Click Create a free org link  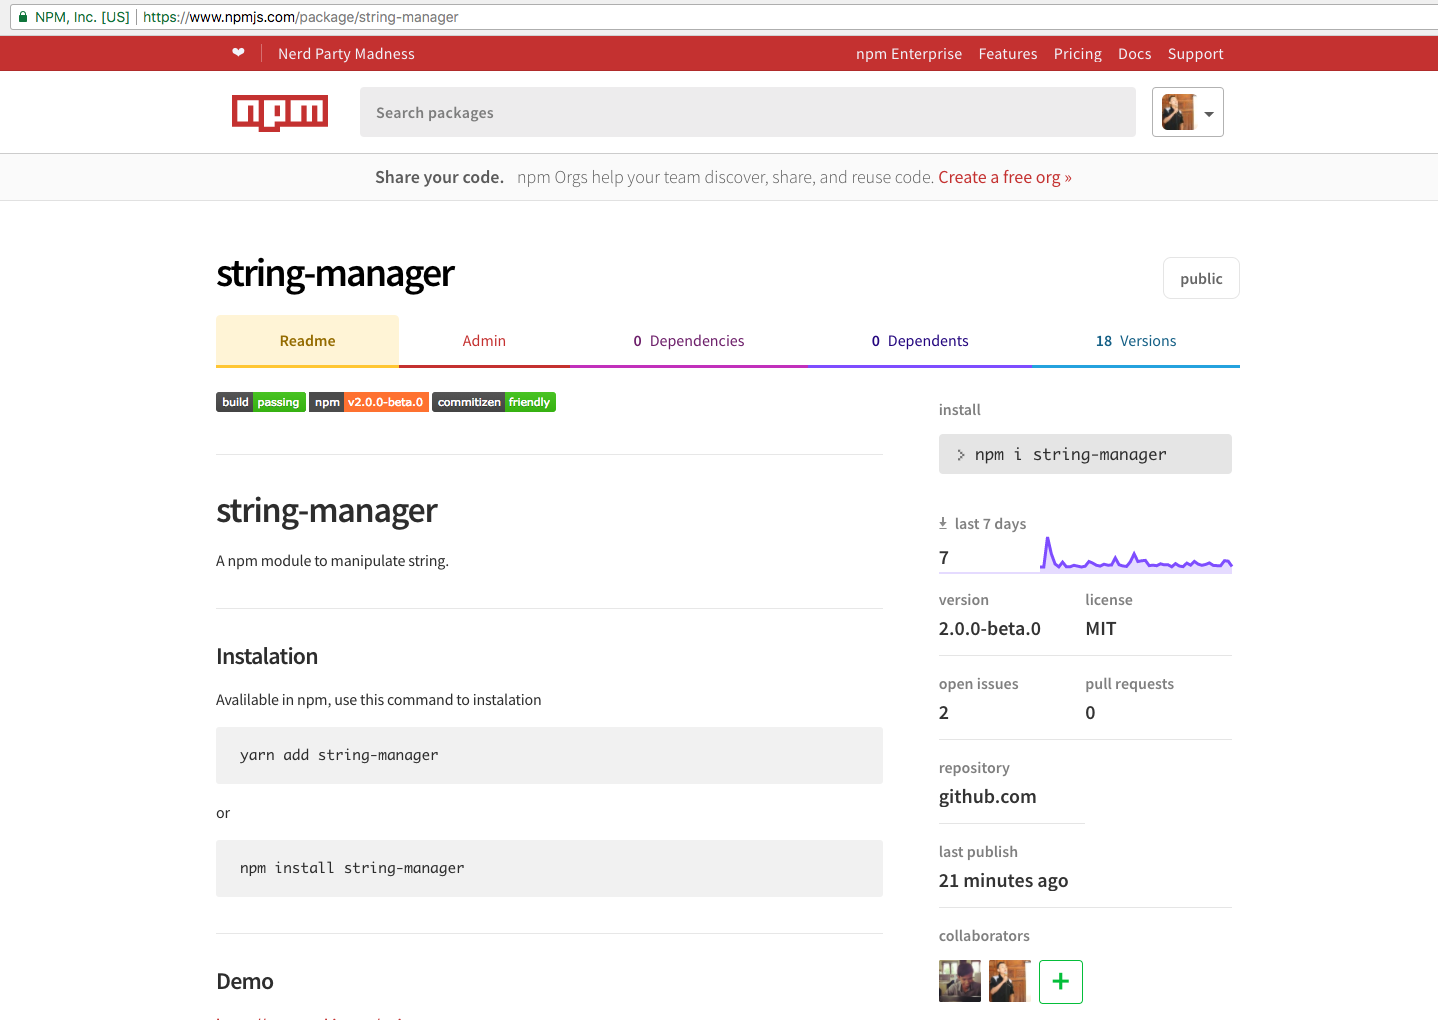point(1004,177)
